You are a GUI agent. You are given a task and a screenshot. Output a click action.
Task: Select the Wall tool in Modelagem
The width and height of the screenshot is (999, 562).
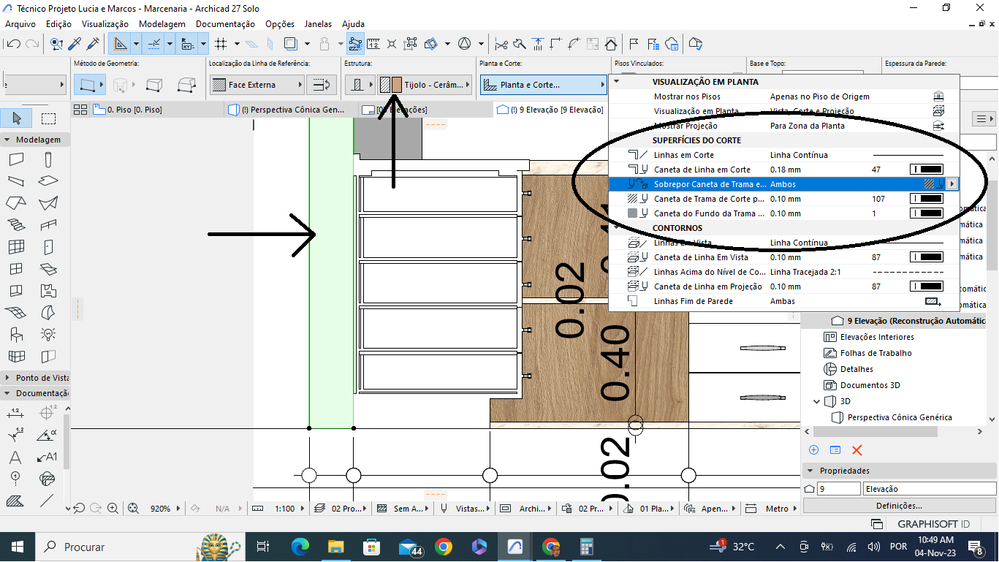[x=16, y=160]
